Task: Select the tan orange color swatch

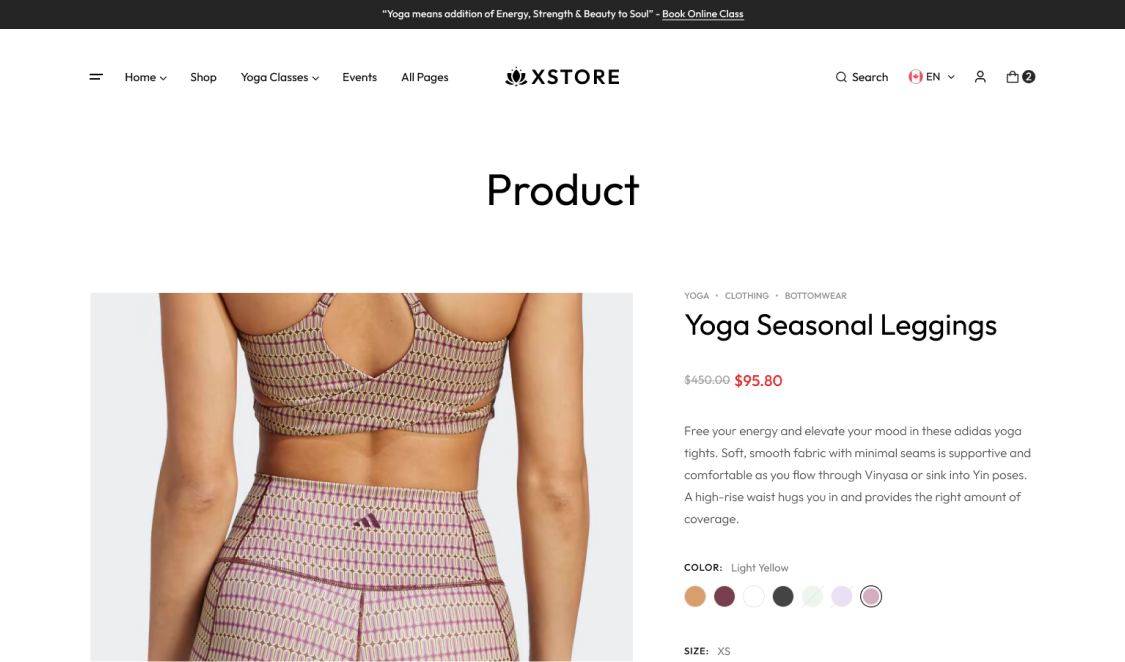Action: click(x=695, y=596)
